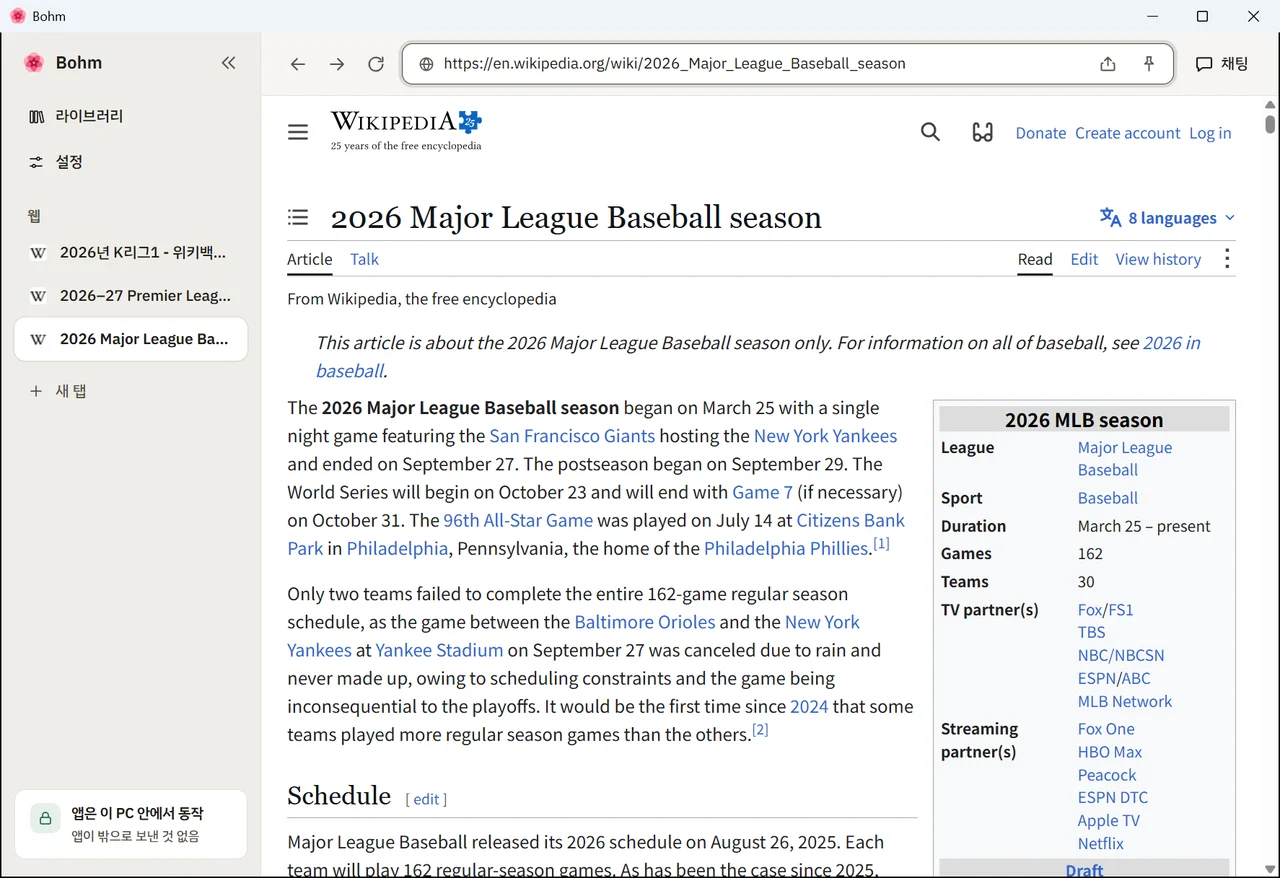Open Wikipedia search with magnifier icon
Screen dimensions: 1280x878
click(930, 132)
